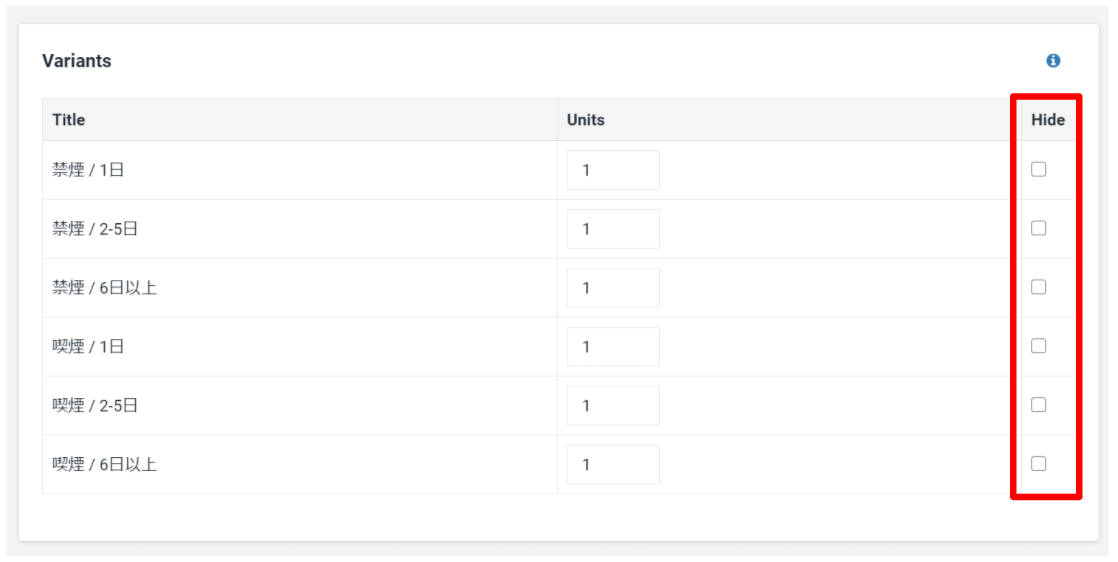
Task: Select Units box for 禁煙 / 6日以上
Action: 613,288
